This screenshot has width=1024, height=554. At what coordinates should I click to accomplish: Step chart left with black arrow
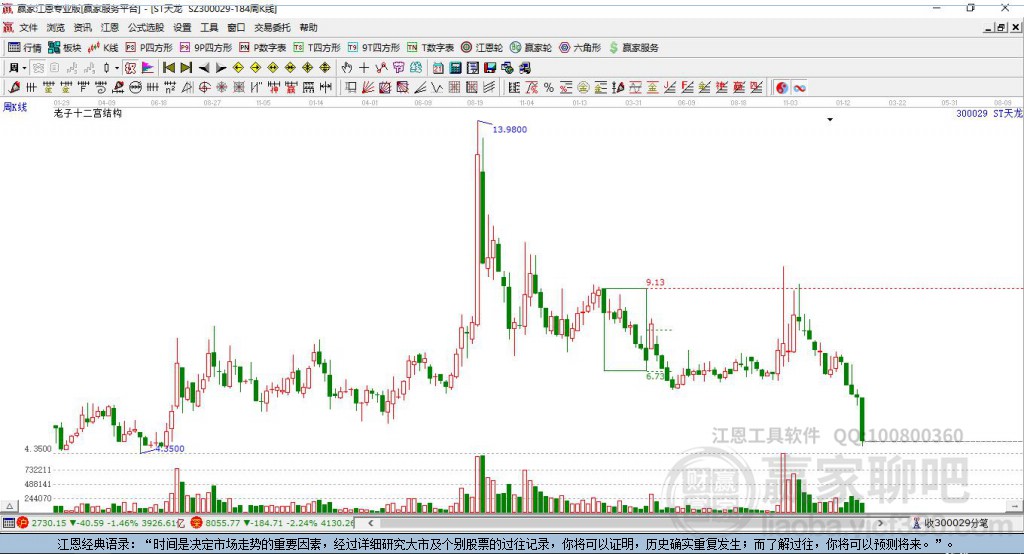[204, 68]
